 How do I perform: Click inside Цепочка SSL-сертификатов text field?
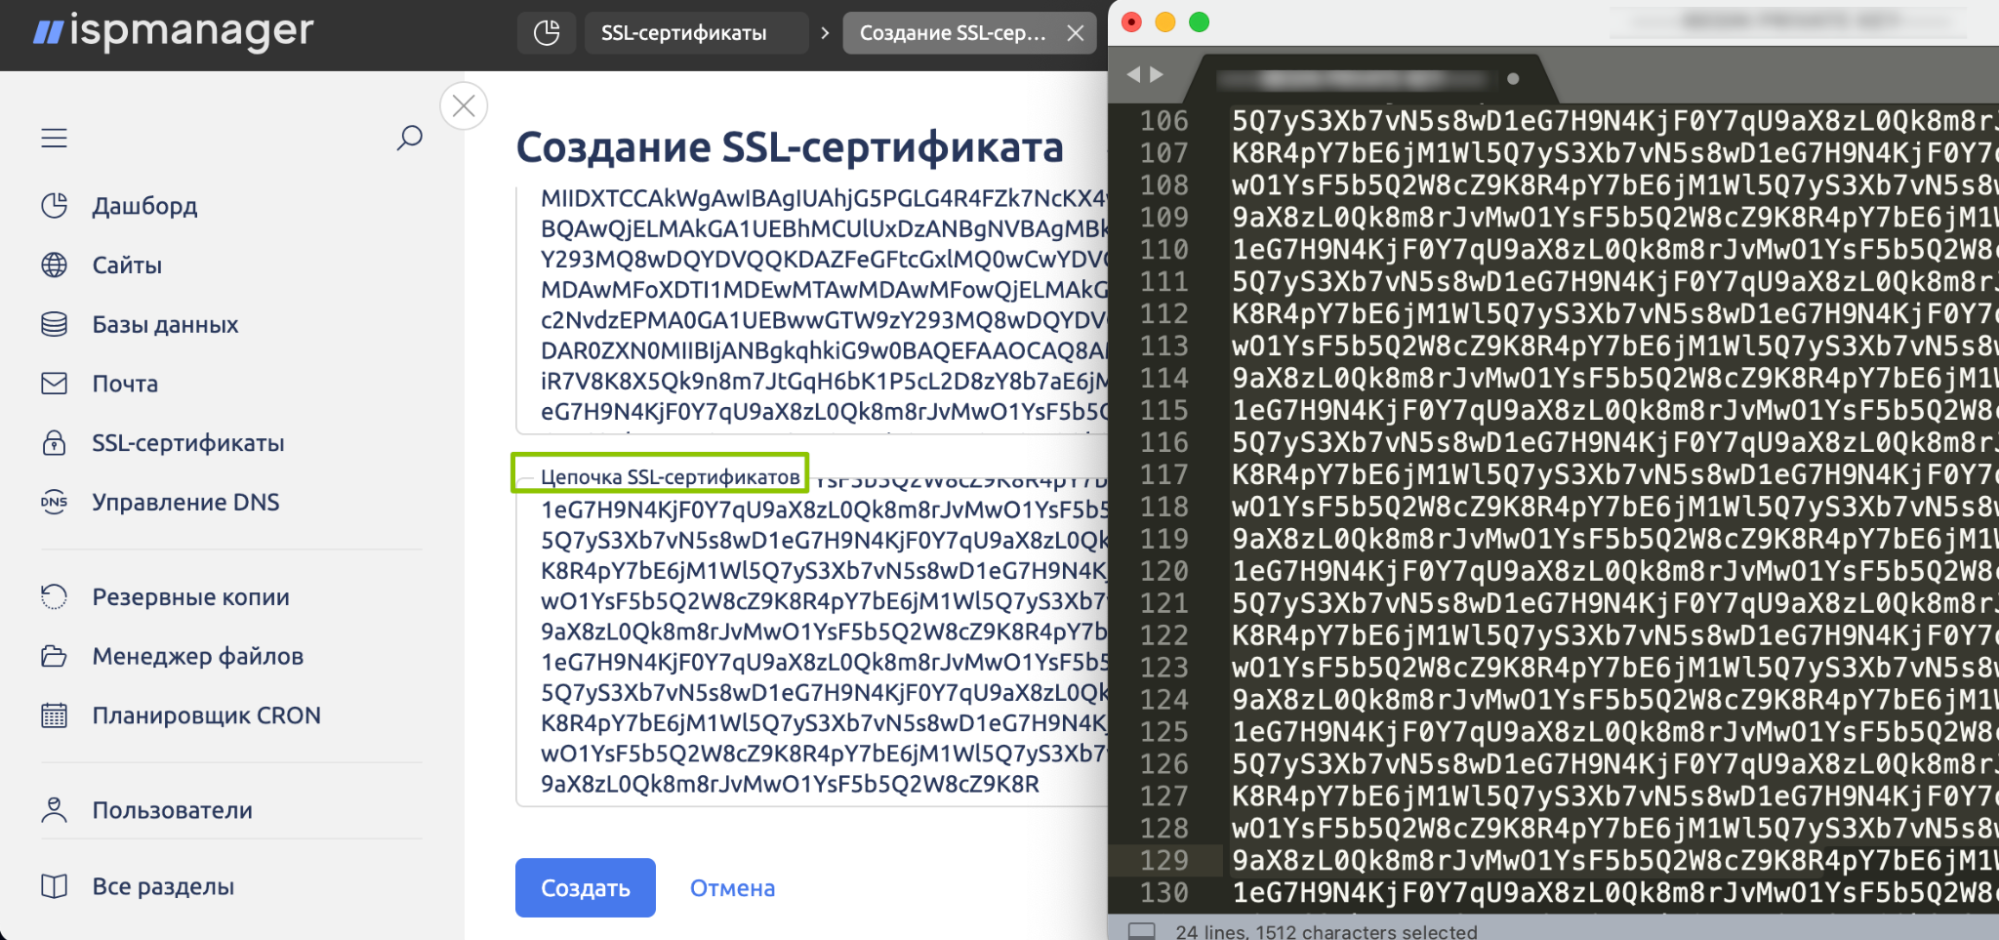click(x=810, y=650)
